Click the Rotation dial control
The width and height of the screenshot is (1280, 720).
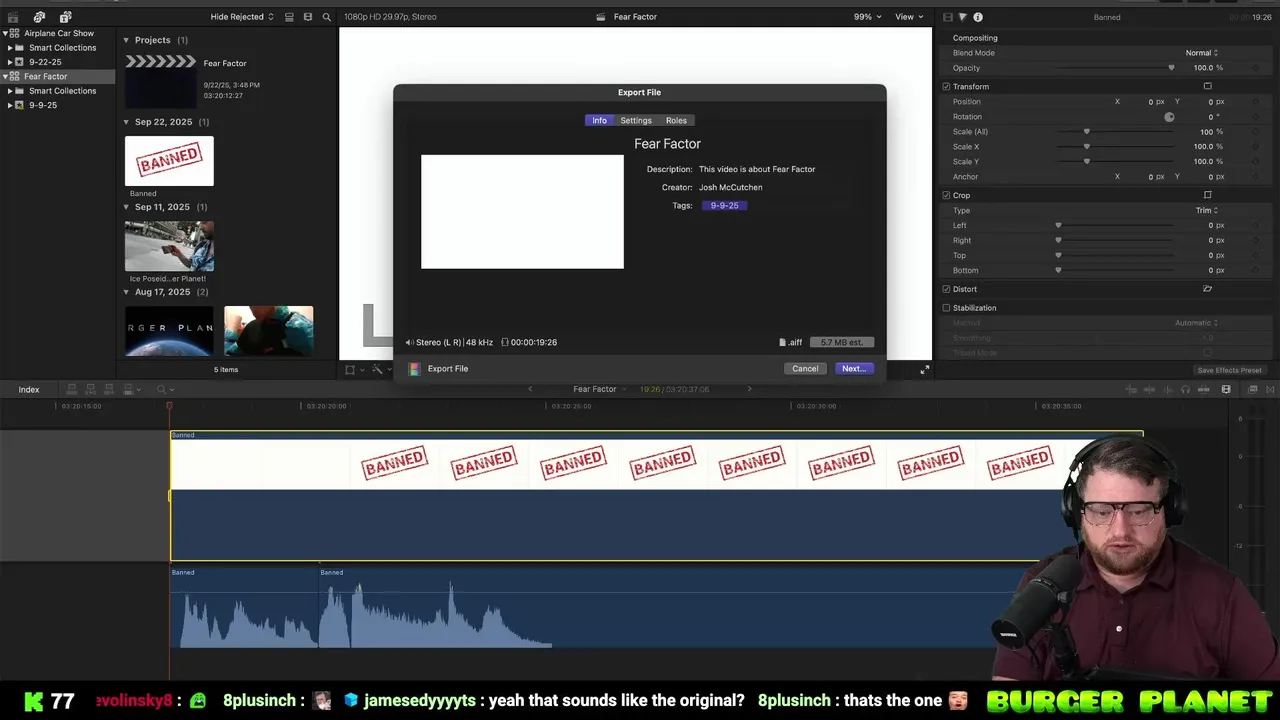[x=1169, y=117]
